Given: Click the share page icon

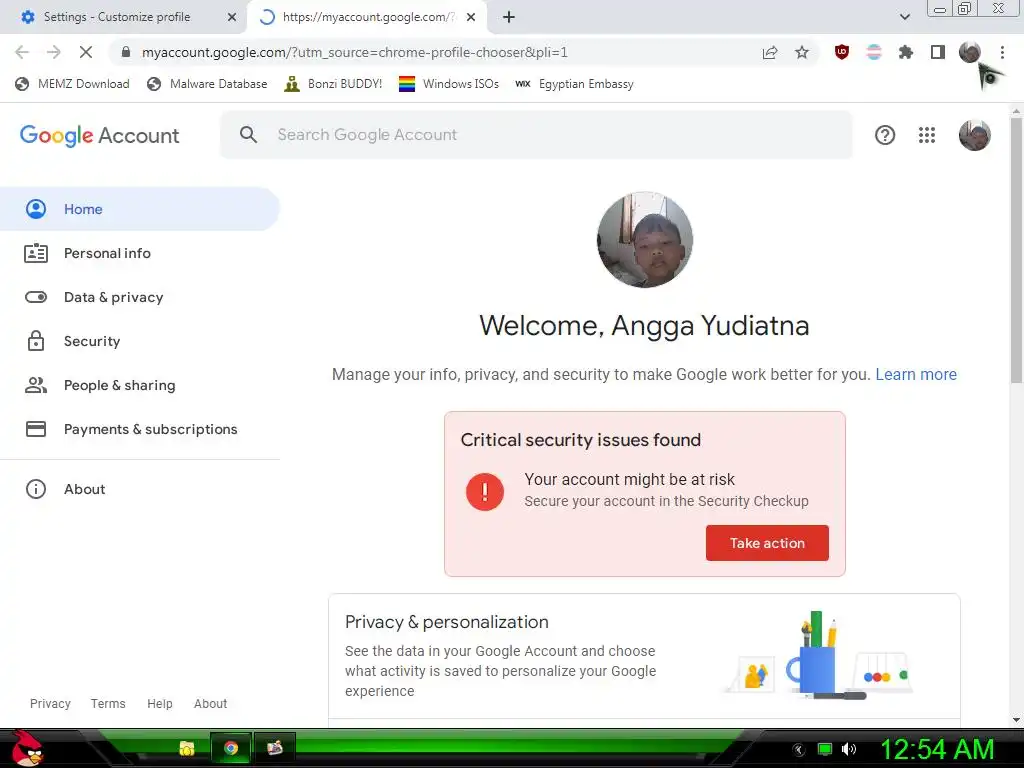Looking at the screenshot, I should tap(770, 52).
